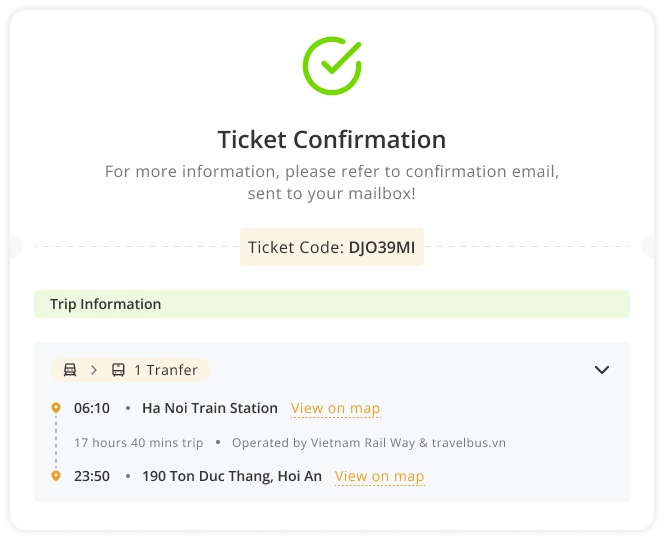Click the Trip Information header bar
This screenshot has width=664, height=540.
point(332,304)
